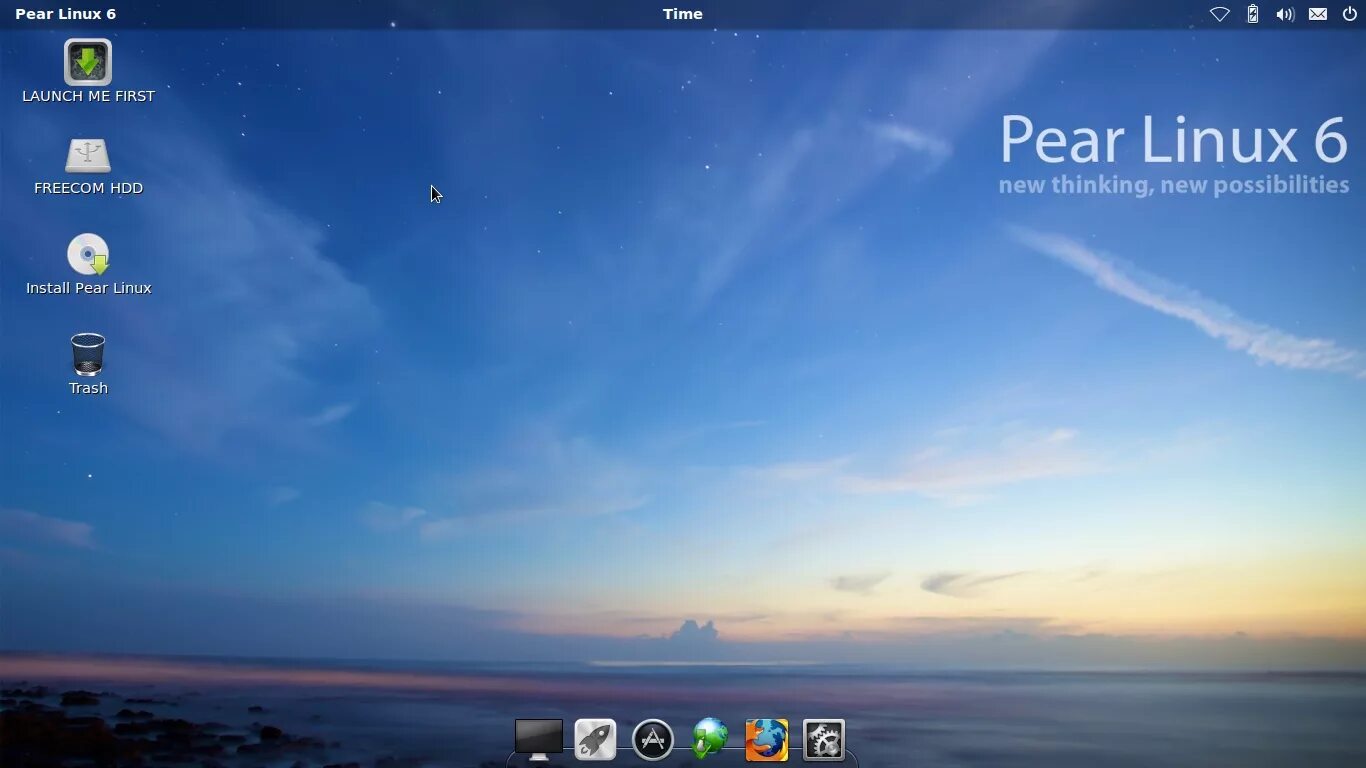Open the mail envelope indicator
The image size is (1366, 768).
1318,14
